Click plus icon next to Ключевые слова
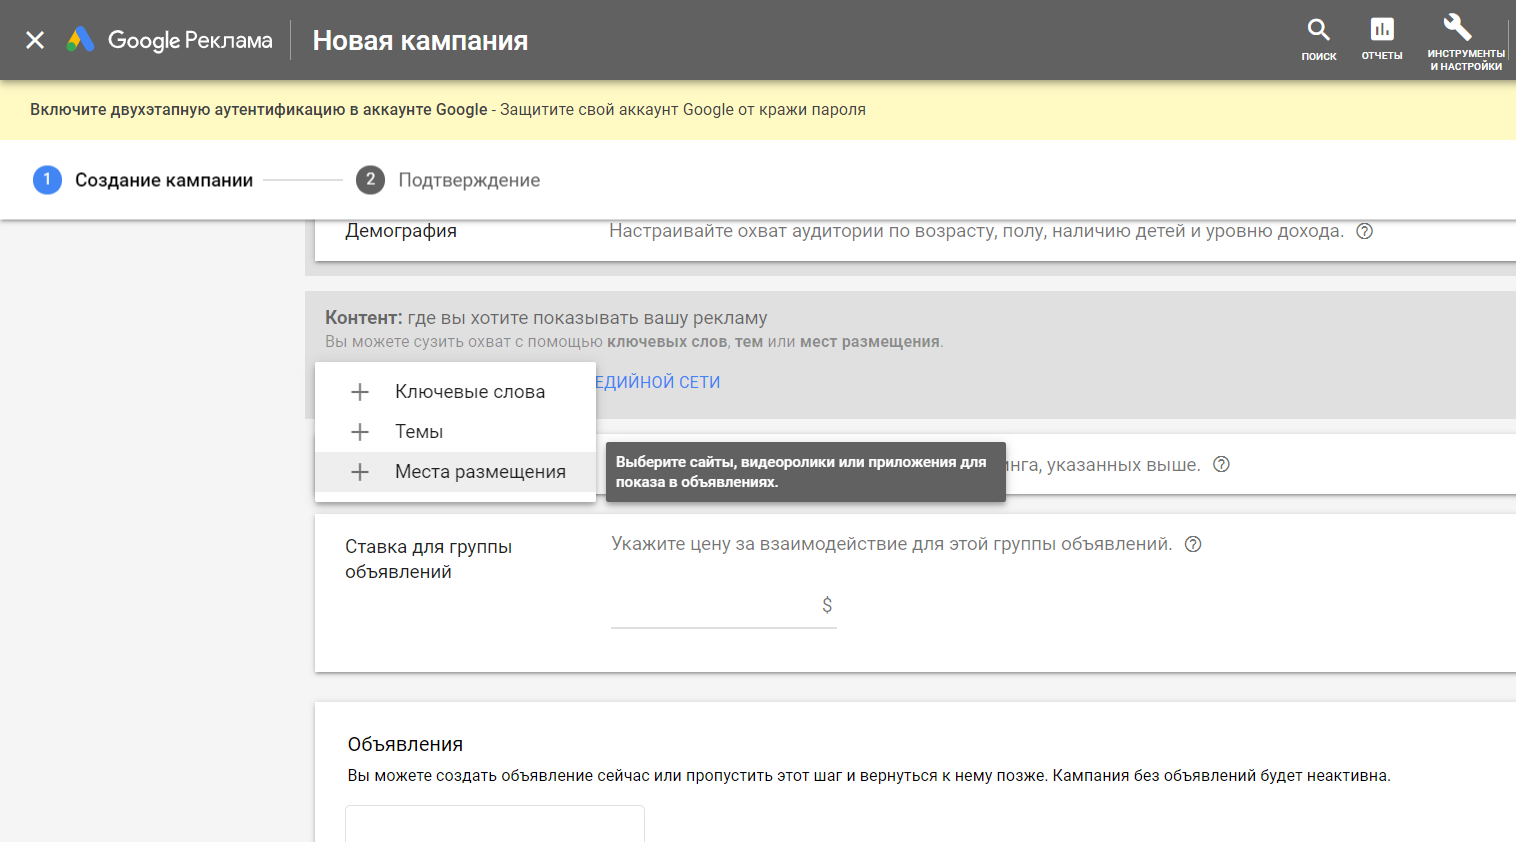 click(x=360, y=392)
